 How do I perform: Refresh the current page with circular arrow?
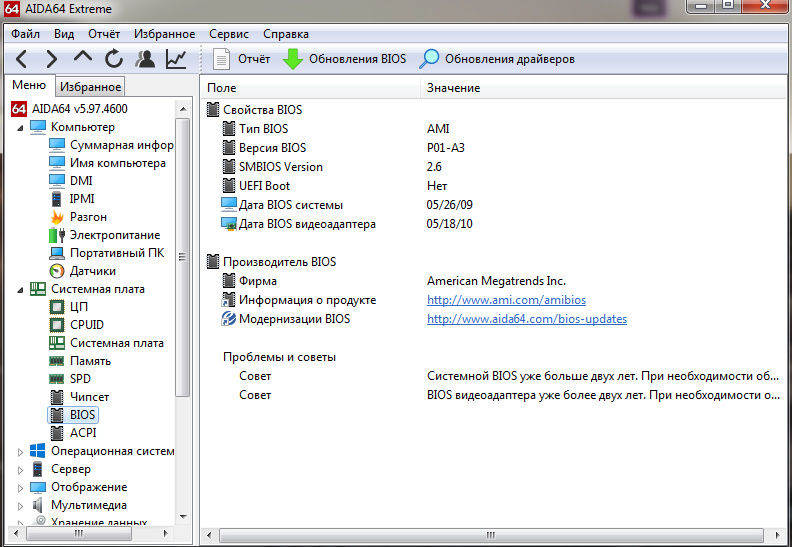click(x=114, y=59)
